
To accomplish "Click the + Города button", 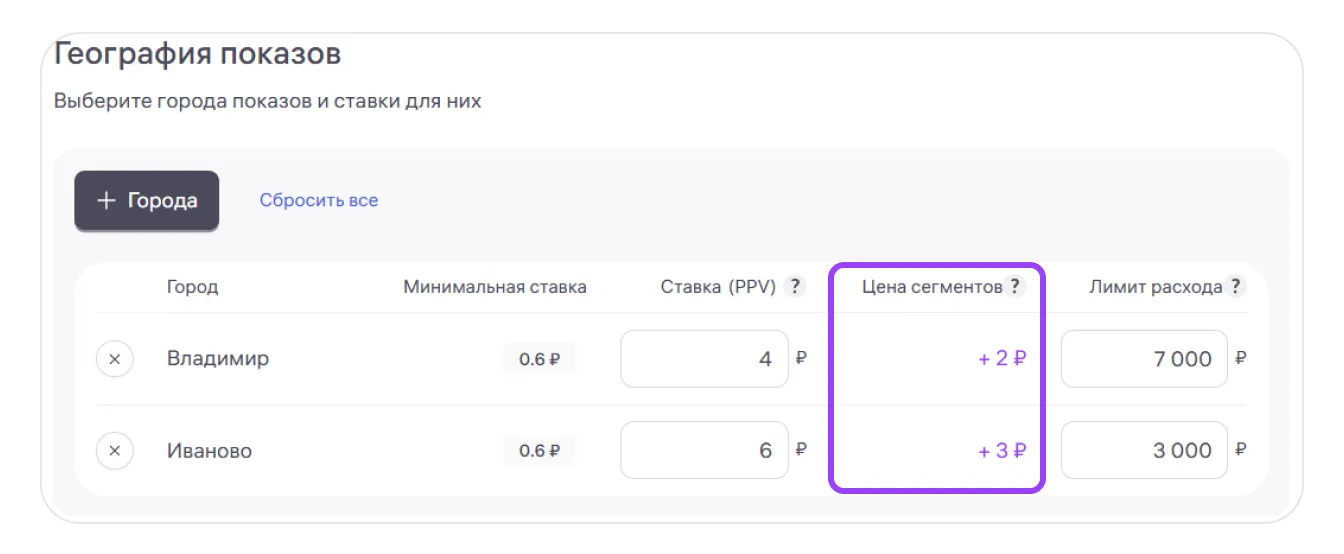I will [147, 201].
